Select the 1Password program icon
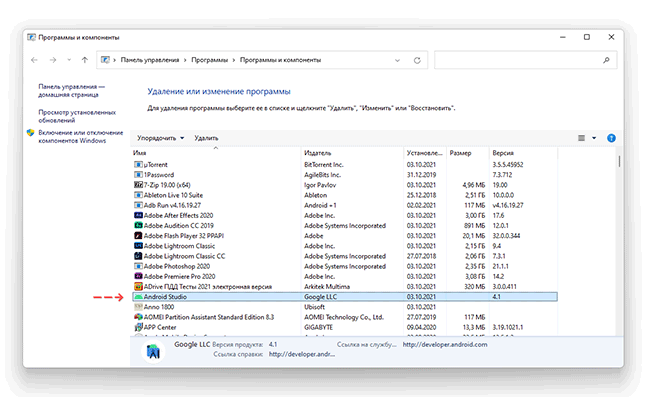 138,175
